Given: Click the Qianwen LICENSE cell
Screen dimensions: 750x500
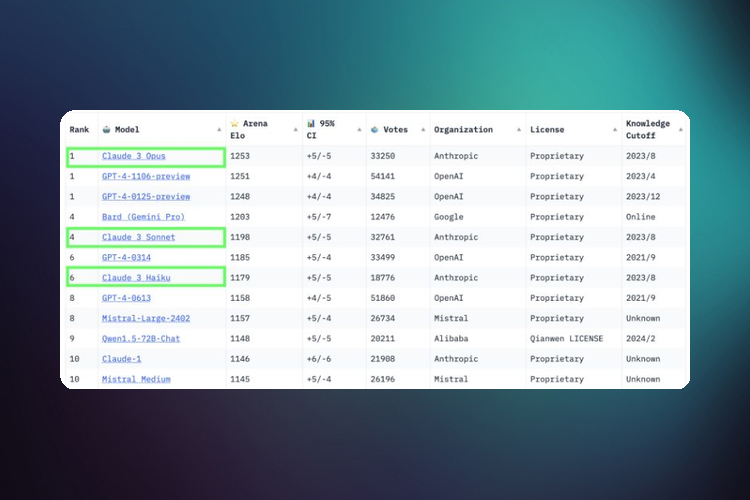Looking at the screenshot, I should (x=567, y=339).
